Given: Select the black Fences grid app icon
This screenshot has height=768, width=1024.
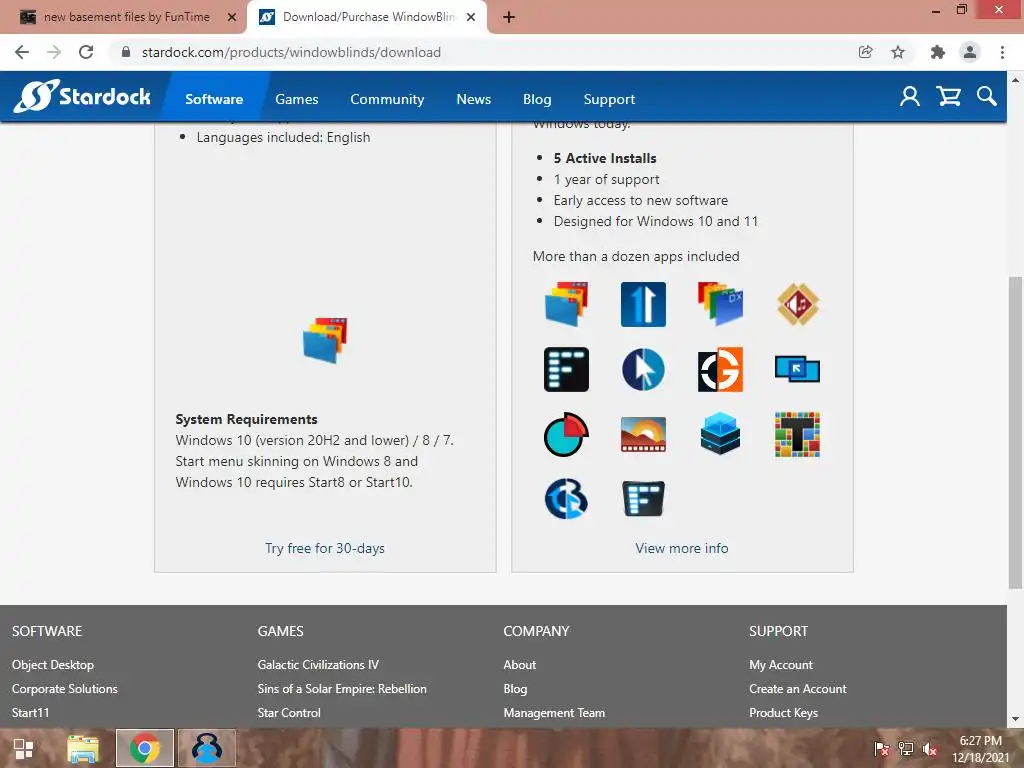Looking at the screenshot, I should pos(566,370).
